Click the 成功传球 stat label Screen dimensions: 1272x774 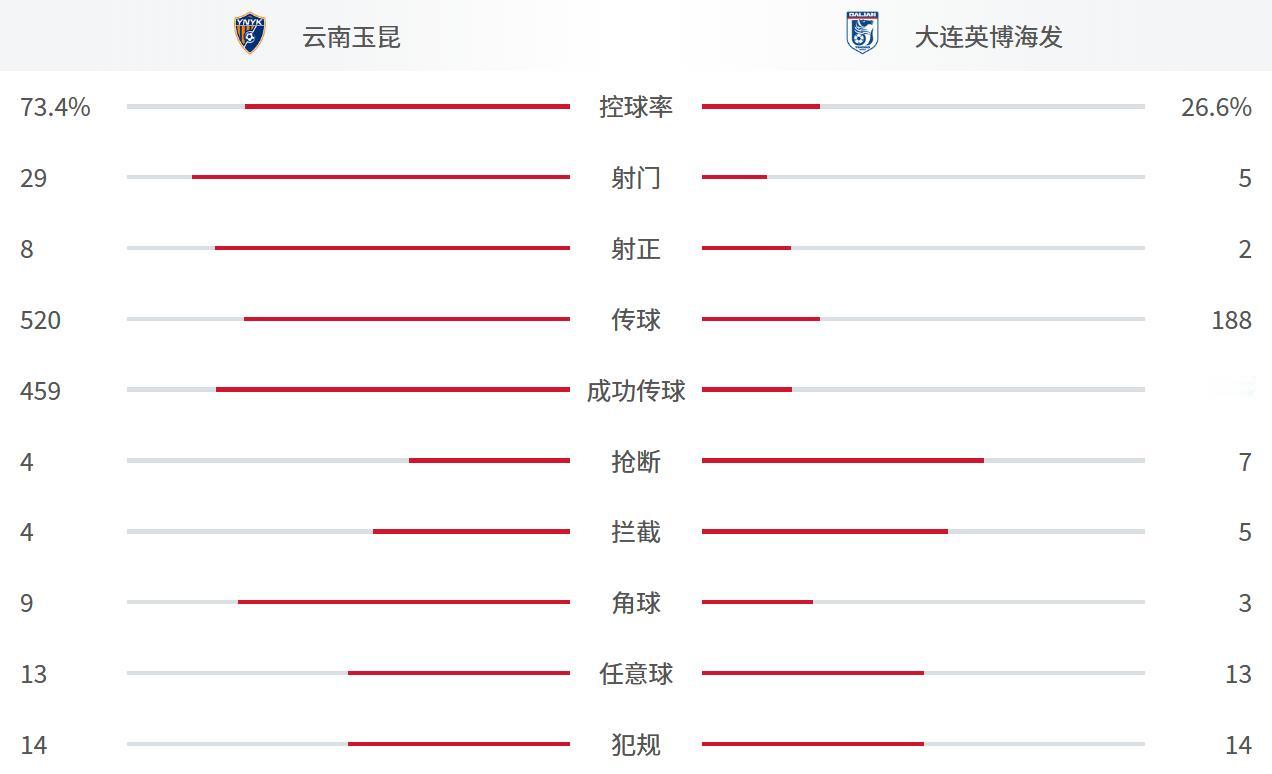(x=636, y=391)
